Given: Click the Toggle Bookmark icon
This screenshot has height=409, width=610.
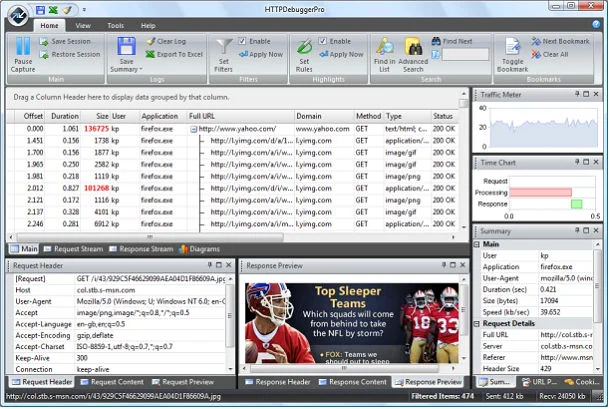Looking at the screenshot, I should click(x=513, y=45).
